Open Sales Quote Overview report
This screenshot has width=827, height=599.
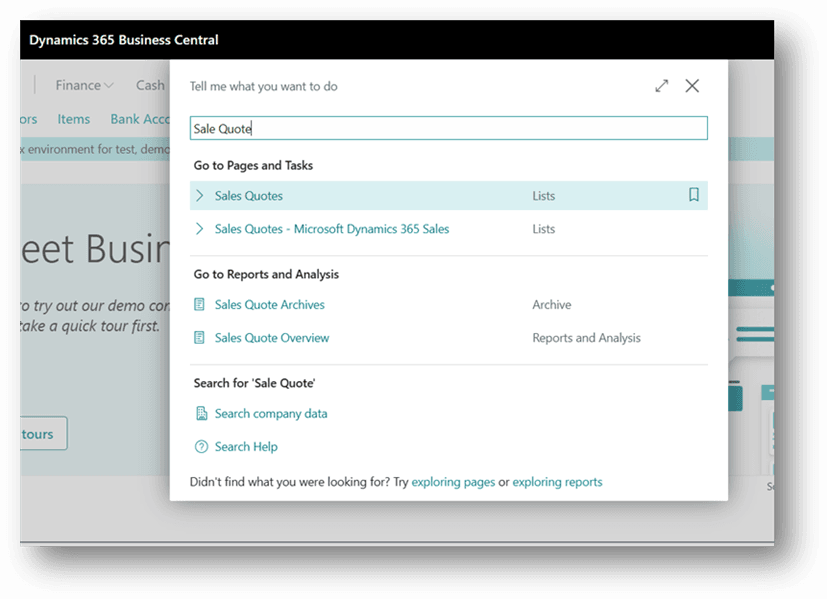272,338
